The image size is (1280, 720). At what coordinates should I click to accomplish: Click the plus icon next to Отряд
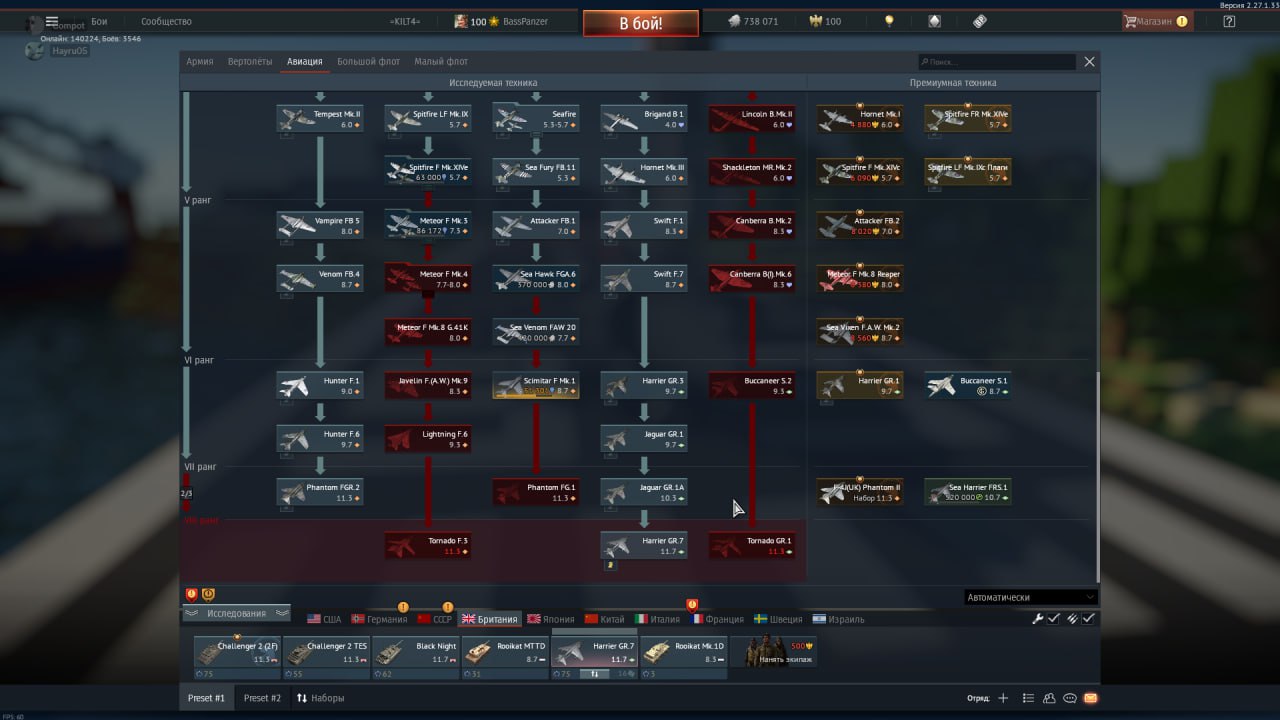pos(1003,698)
